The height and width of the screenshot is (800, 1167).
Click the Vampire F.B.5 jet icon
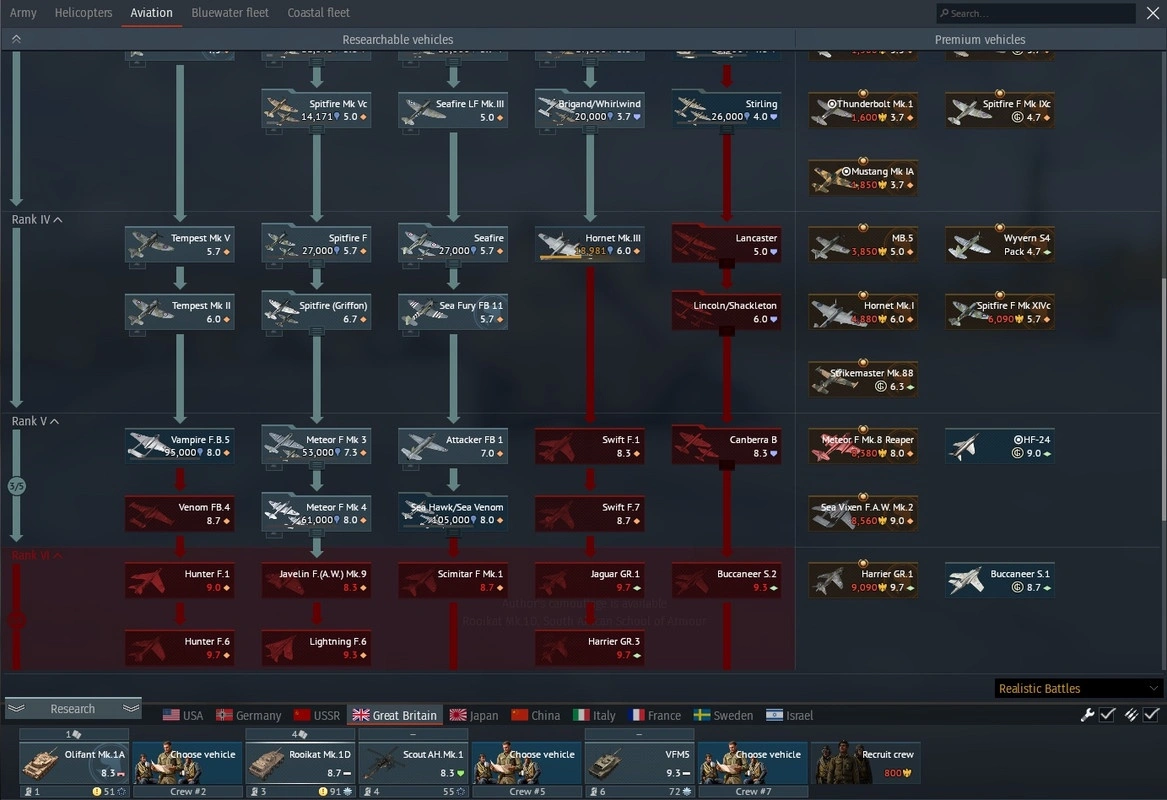(147, 446)
